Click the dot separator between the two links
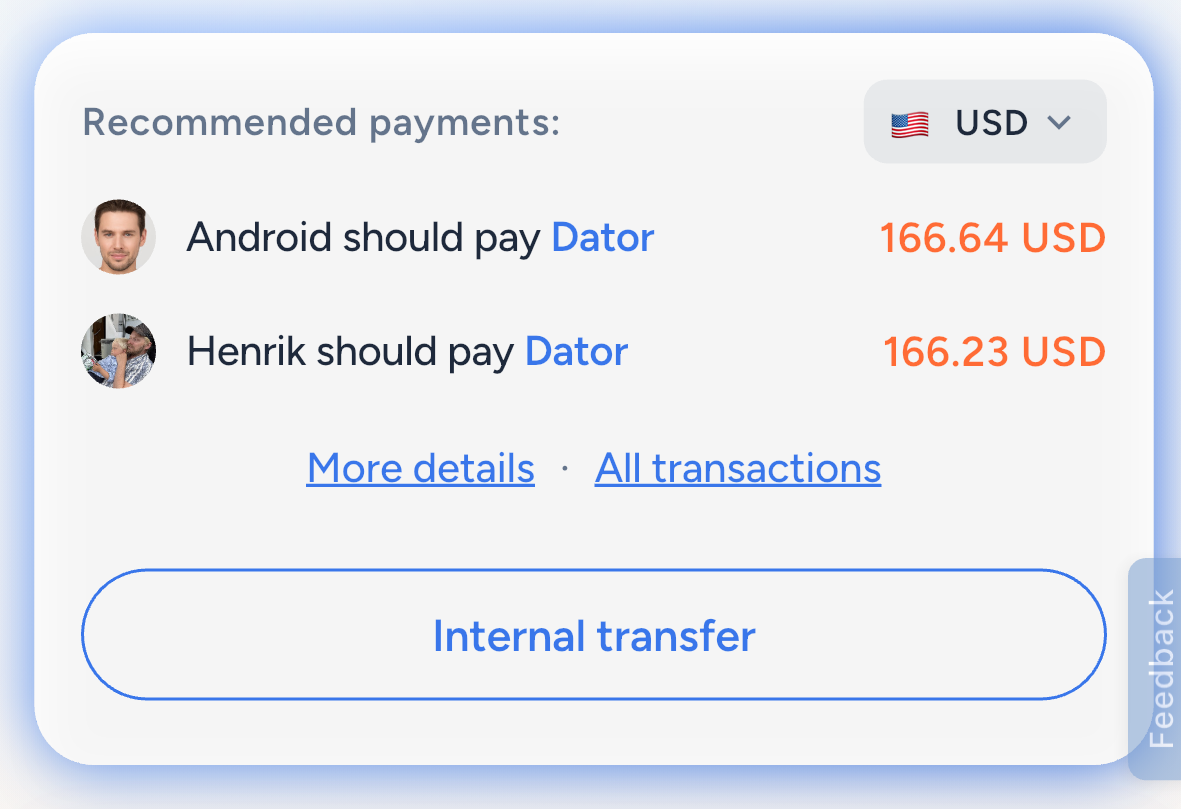The height and width of the screenshot is (809, 1181). pyautogui.click(x=565, y=468)
